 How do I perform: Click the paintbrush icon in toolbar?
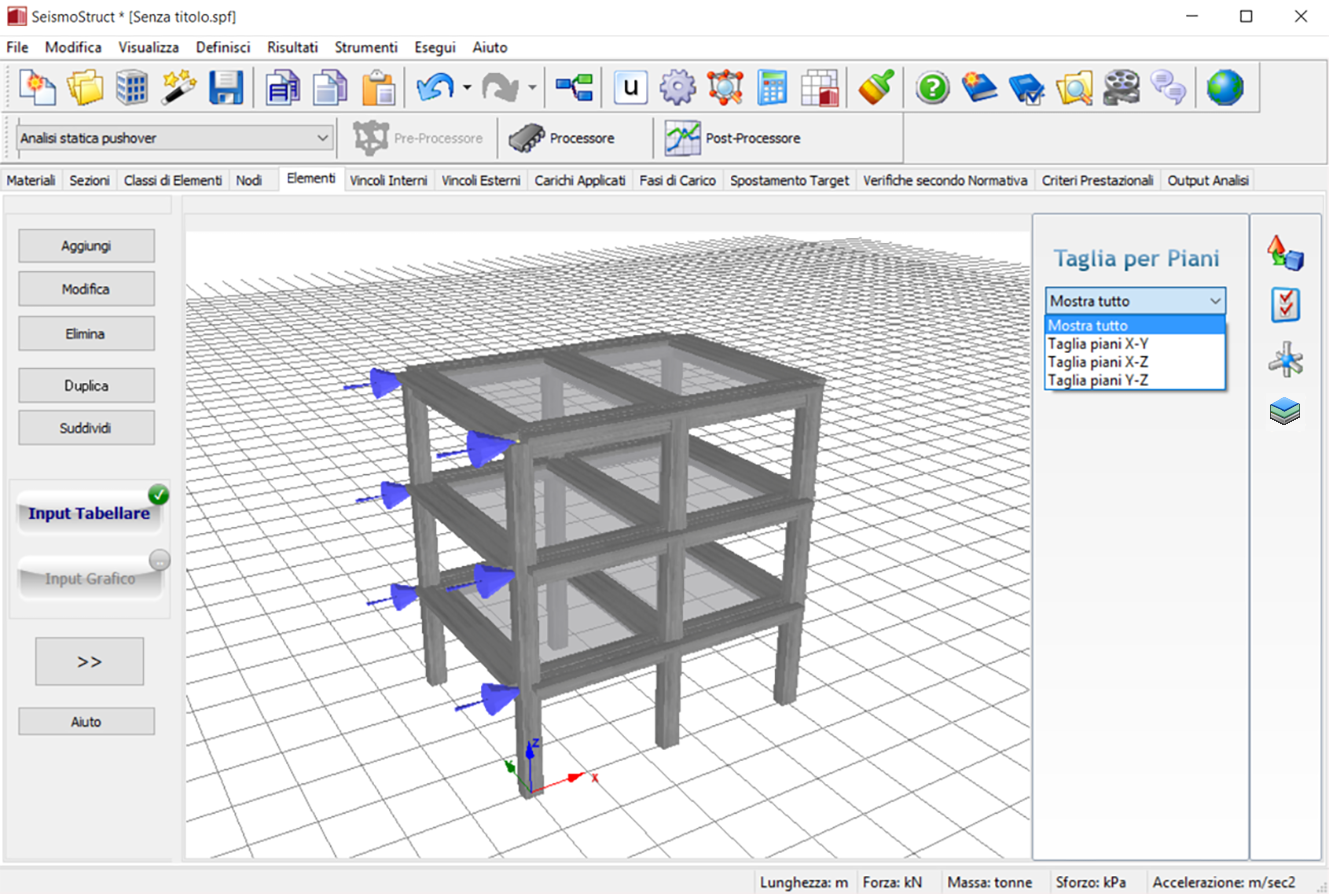tap(876, 88)
